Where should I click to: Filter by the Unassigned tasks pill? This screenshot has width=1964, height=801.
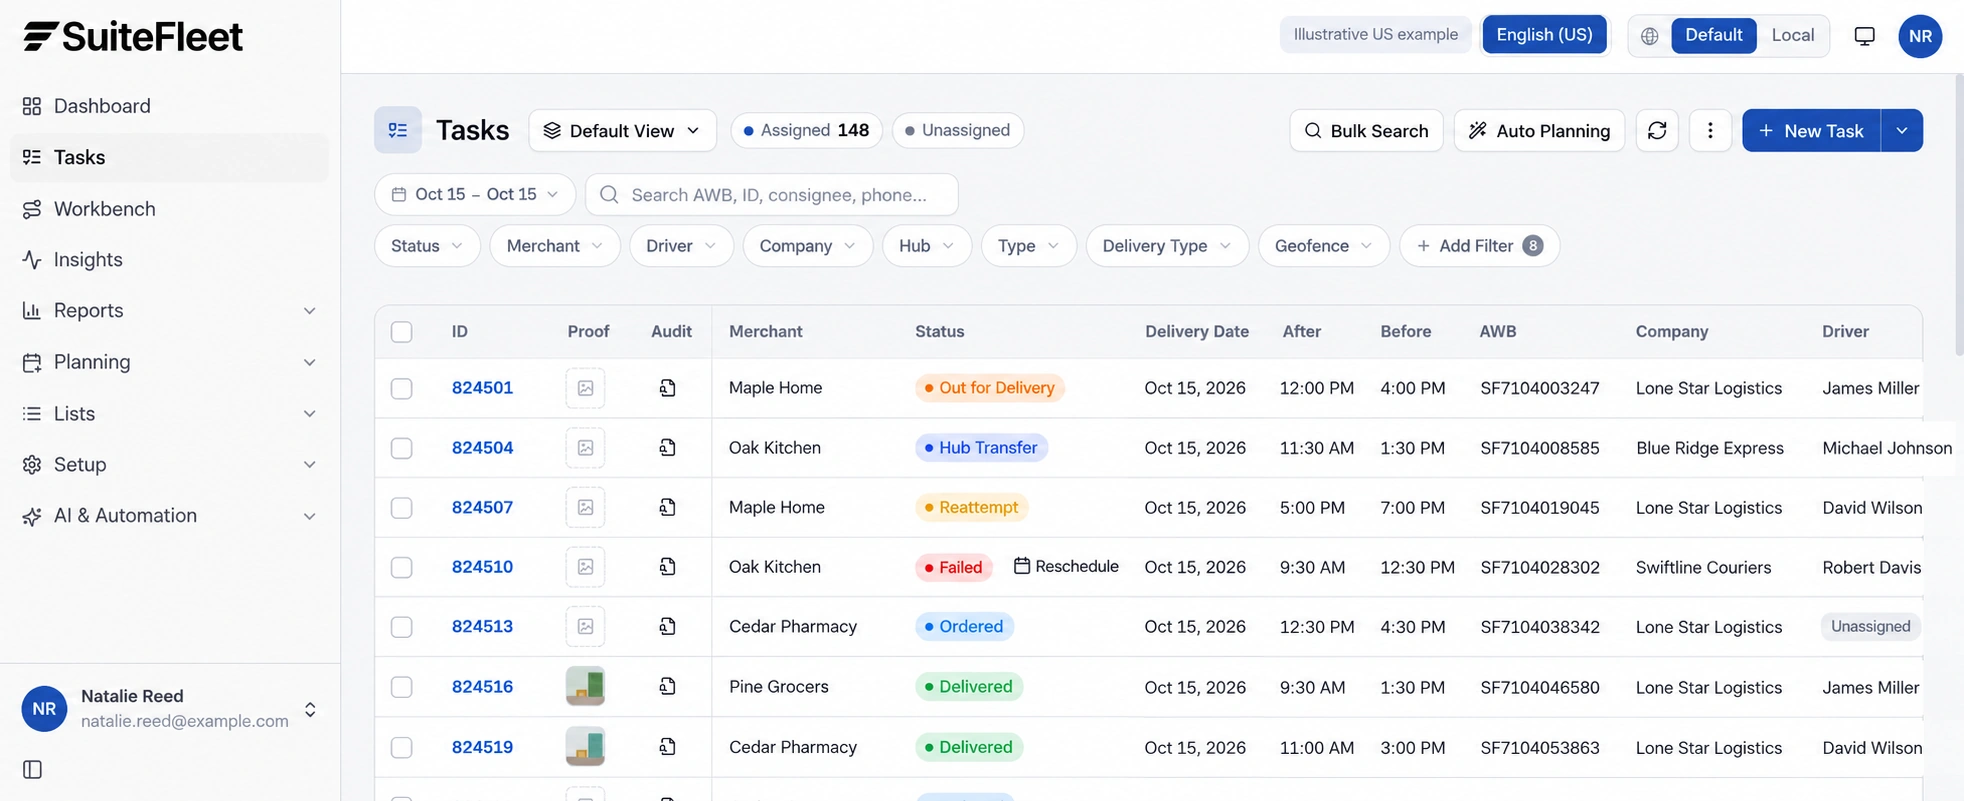pos(957,130)
